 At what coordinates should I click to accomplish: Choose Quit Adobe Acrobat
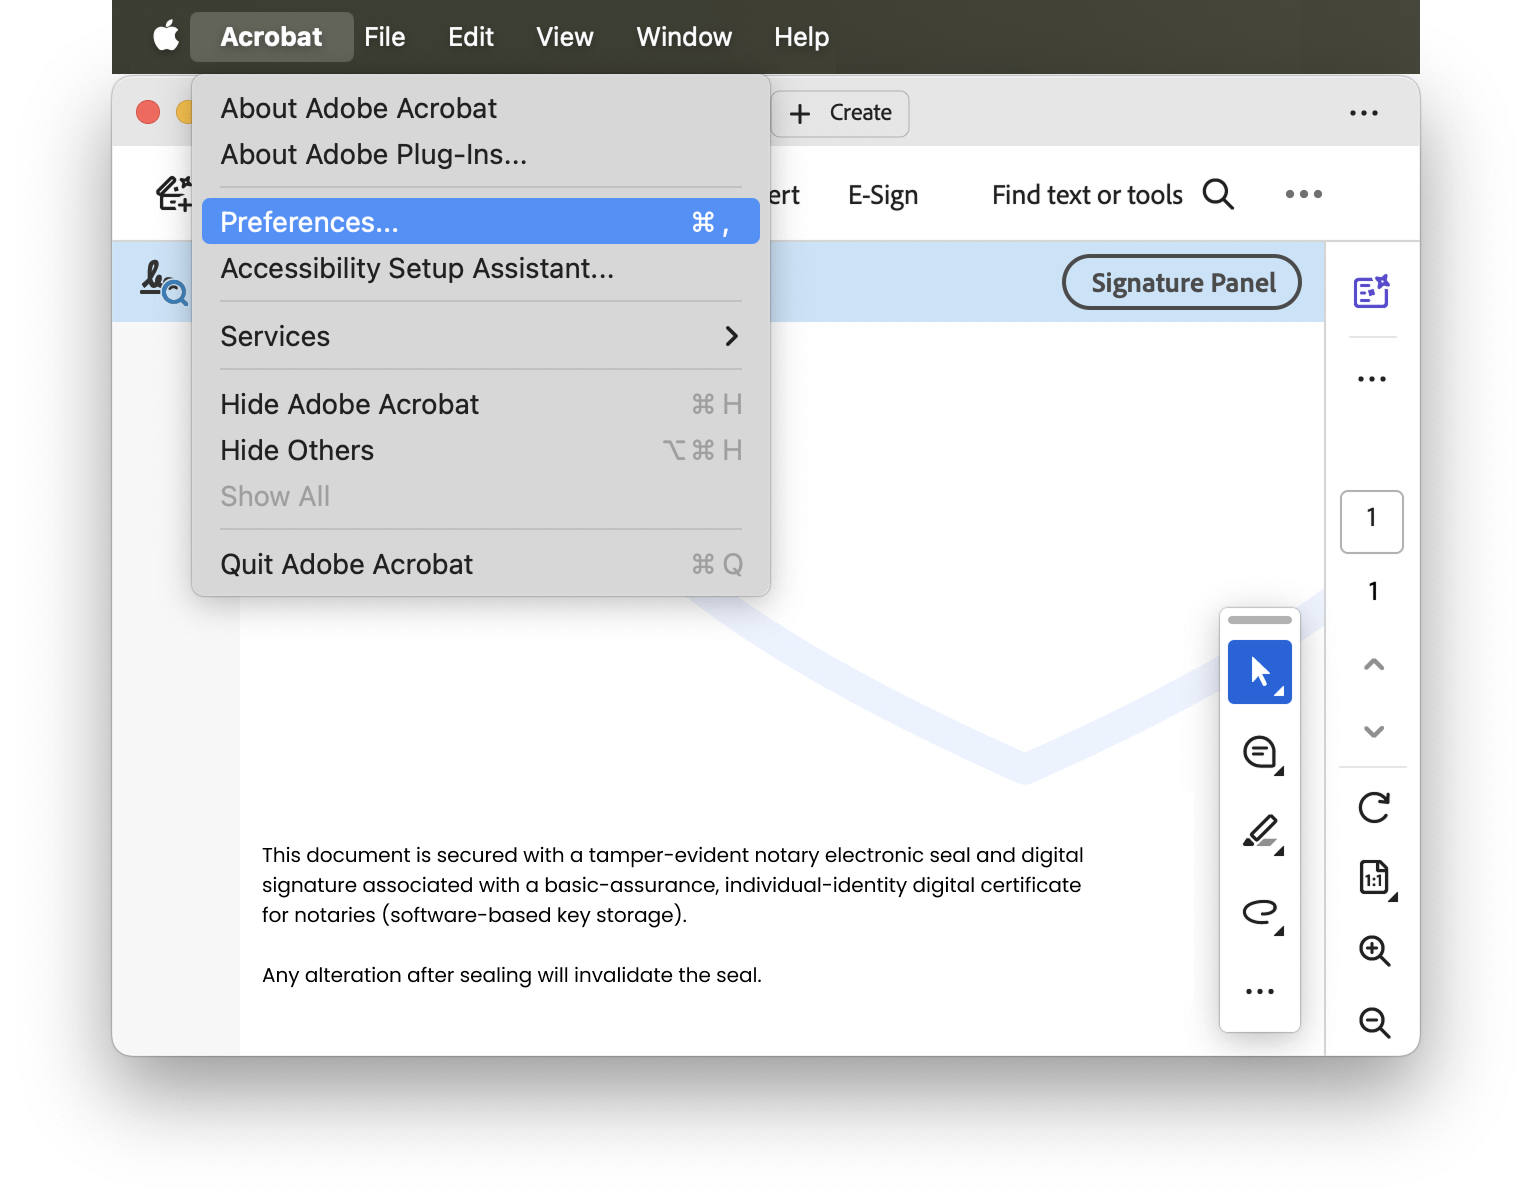(480, 564)
